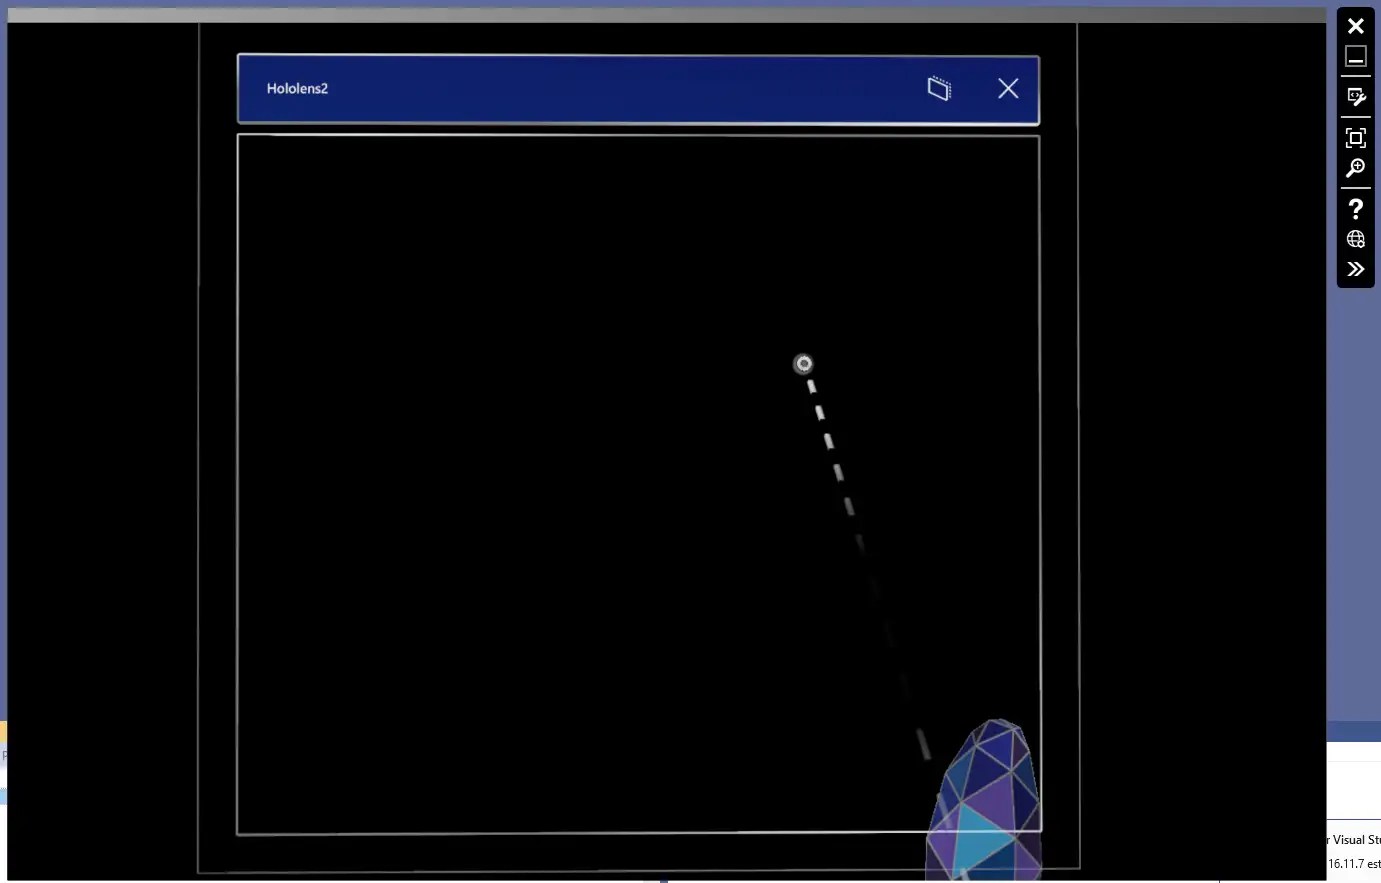Click the Visual Studio notification text
This screenshot has height=883, width=1381.
(1352, 839)
